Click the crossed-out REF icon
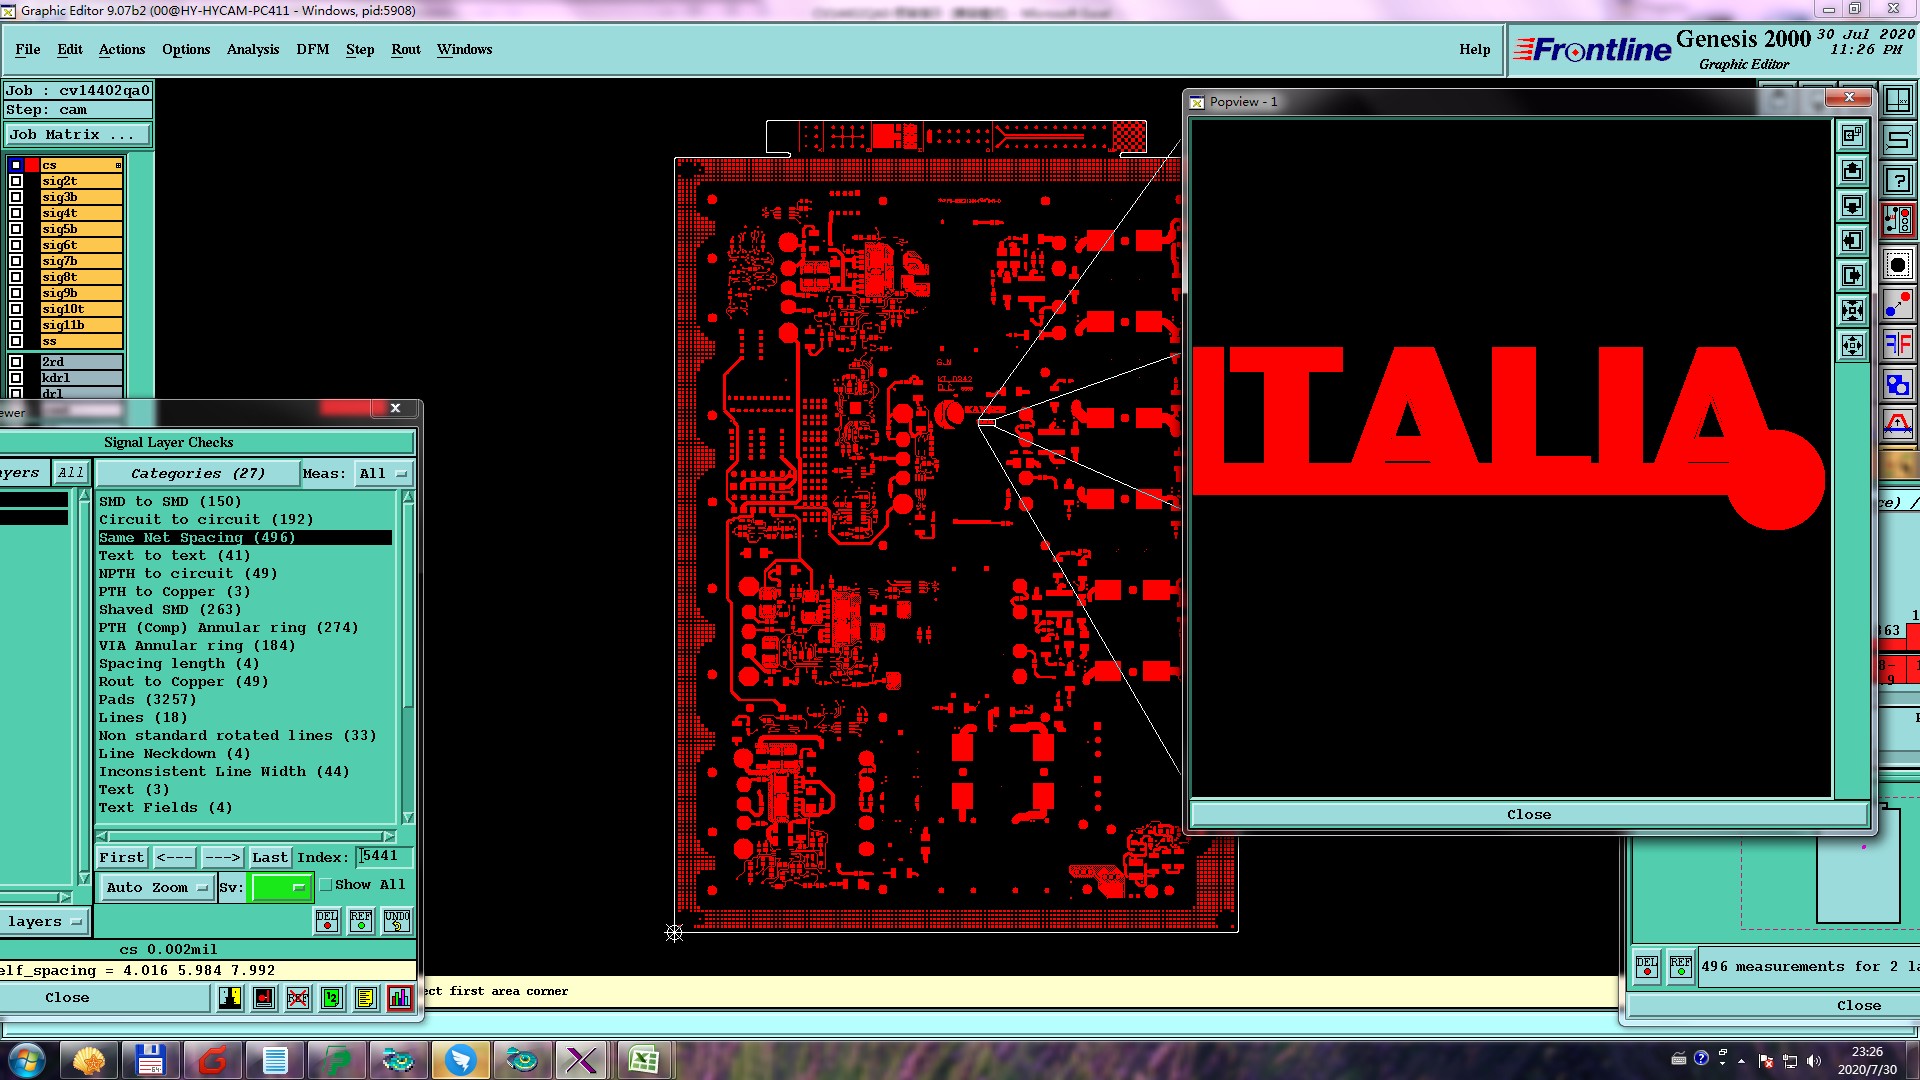The image size is (1920, 1080). pyautogui.click(x=298, y=998)
